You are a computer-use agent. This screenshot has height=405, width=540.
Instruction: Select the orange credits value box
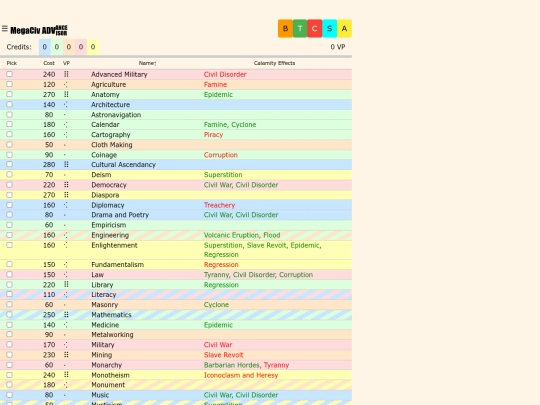(69, 47)
